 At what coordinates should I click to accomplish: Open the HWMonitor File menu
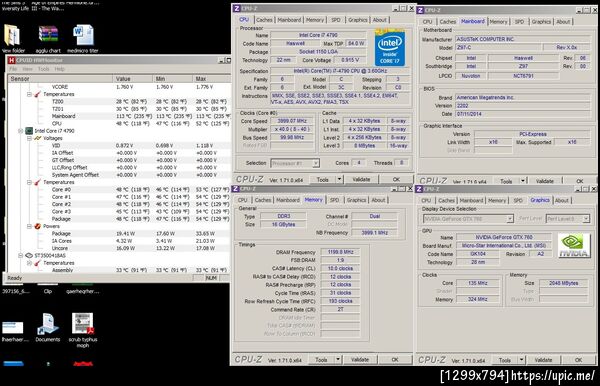click(x=13, y=69)
